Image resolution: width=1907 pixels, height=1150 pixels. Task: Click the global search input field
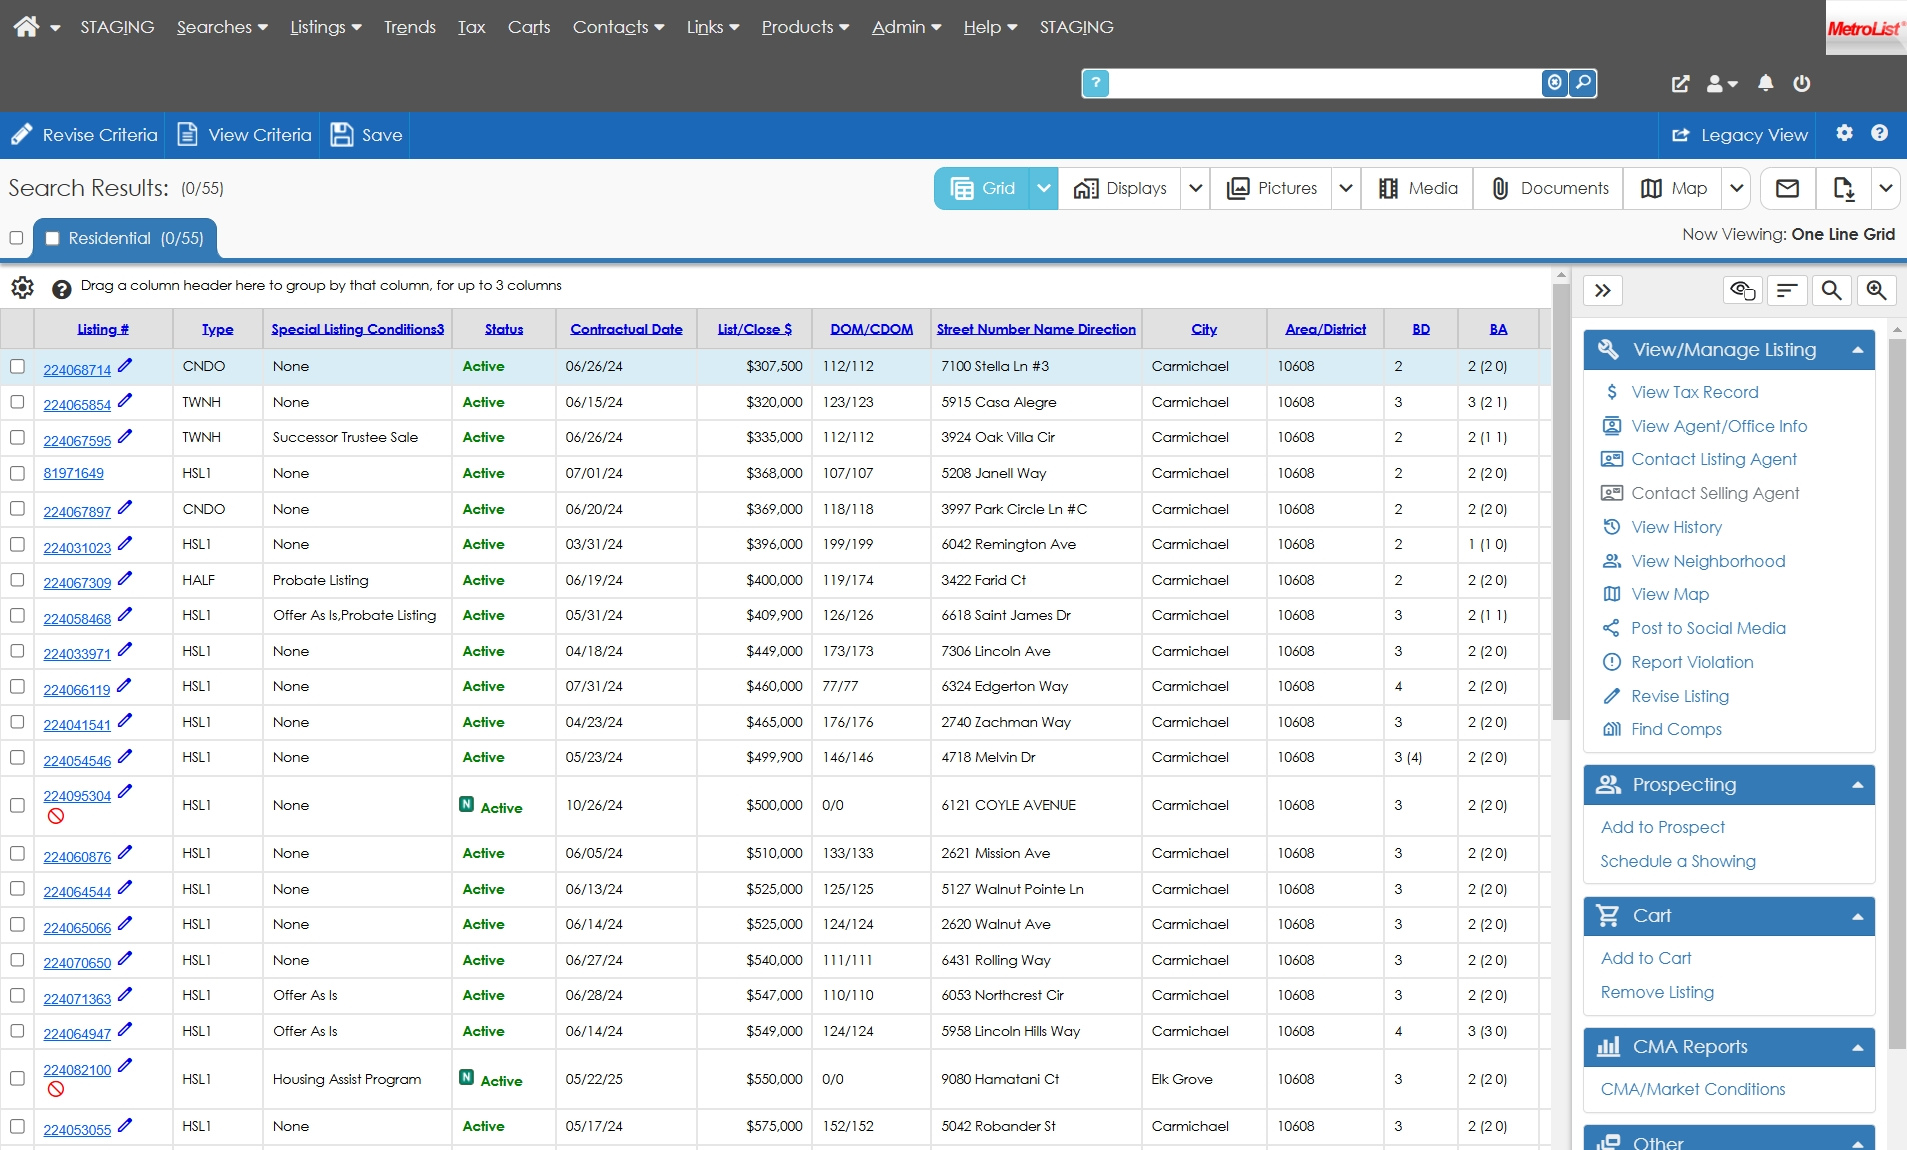coord(1326,83)
